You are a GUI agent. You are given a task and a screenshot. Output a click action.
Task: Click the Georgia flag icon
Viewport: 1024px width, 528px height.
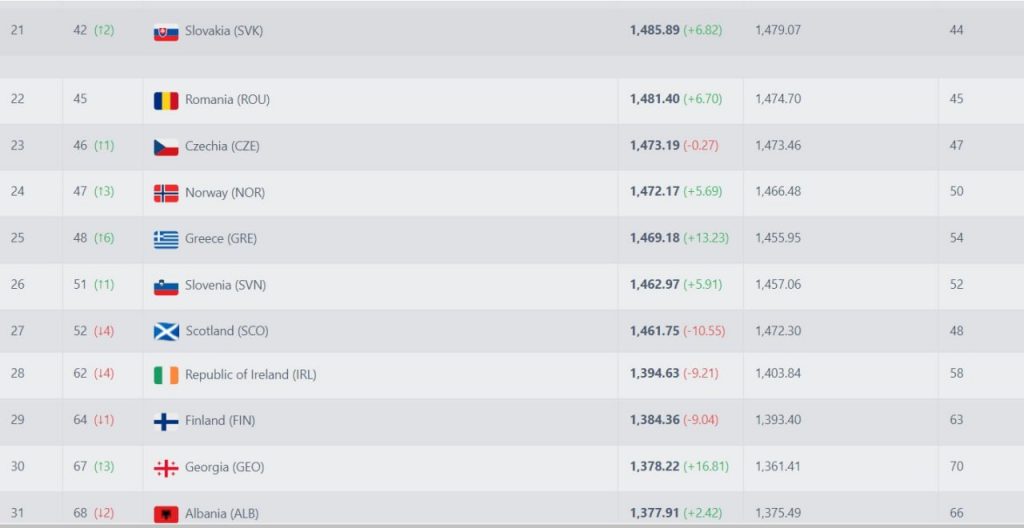click(x=166, y=467)
